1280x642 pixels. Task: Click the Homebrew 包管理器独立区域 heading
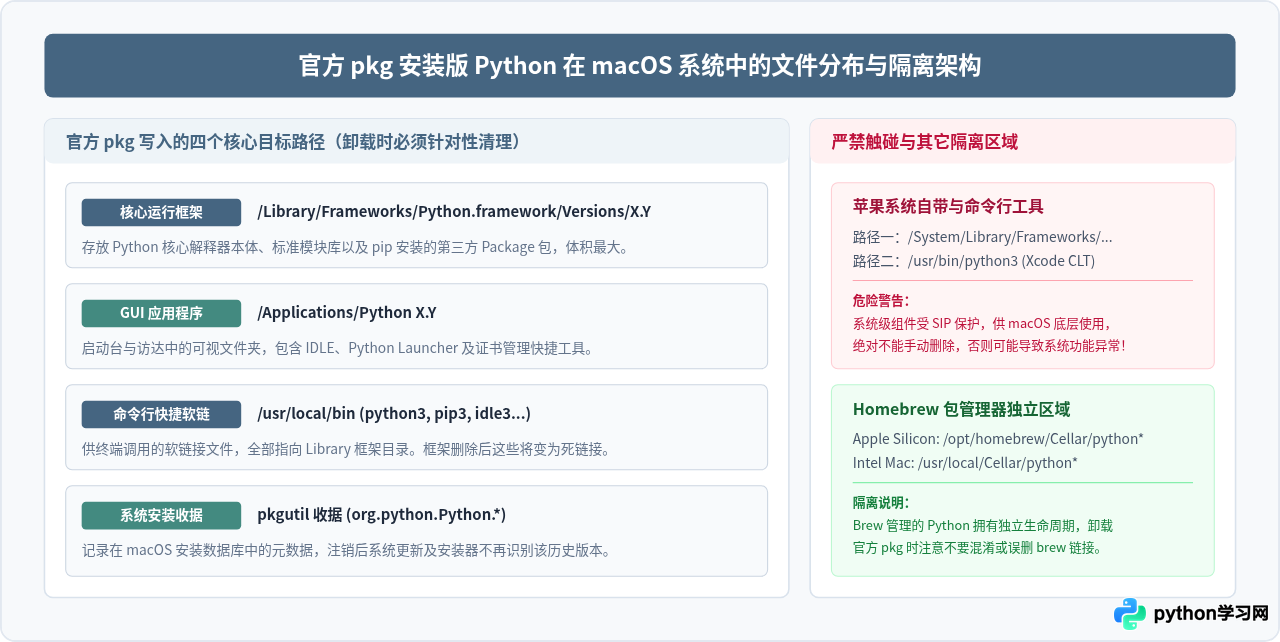click(x=961, y=409)
